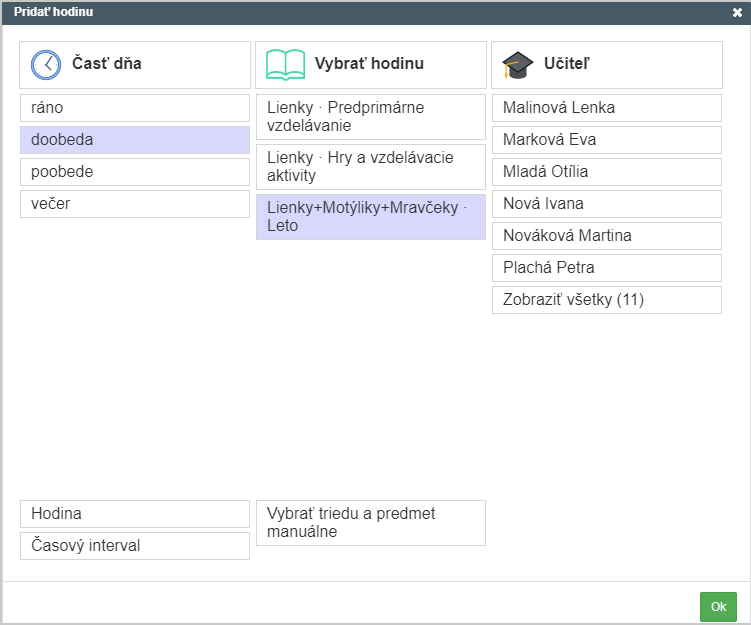Select Lienky Hry a vzdelávacie aktivity
This screenshot has width=751, height=625.
pyautogui.click(x=371, y=167)
